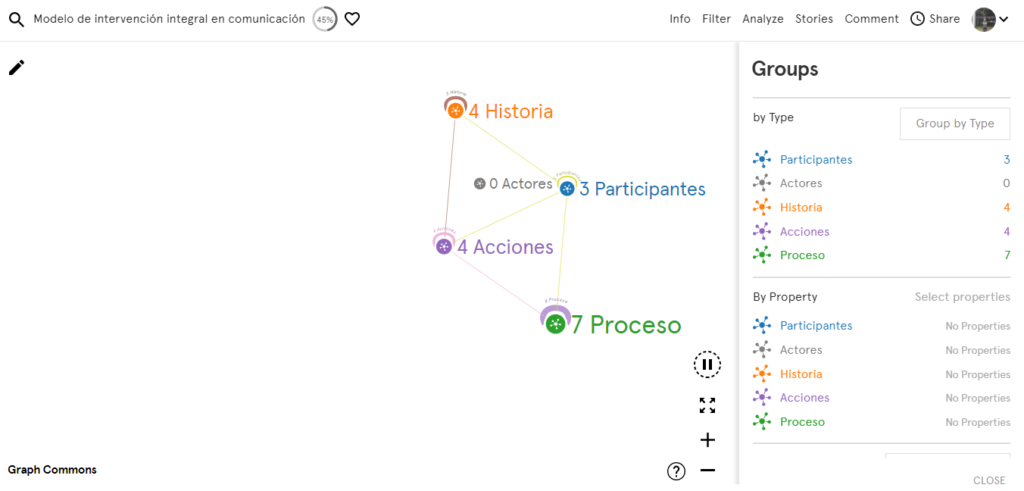This screenshot has width=1024, height=491.
Task: Pause the graph layout animation
Action: point(707,364)
